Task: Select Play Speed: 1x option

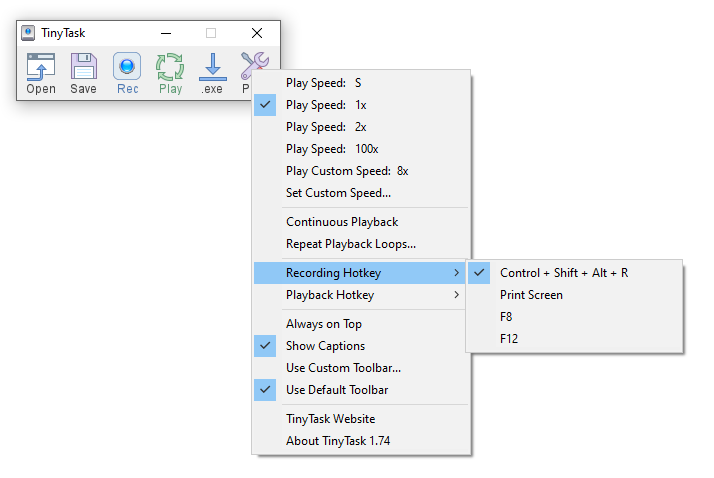Action: coord(362,105)
